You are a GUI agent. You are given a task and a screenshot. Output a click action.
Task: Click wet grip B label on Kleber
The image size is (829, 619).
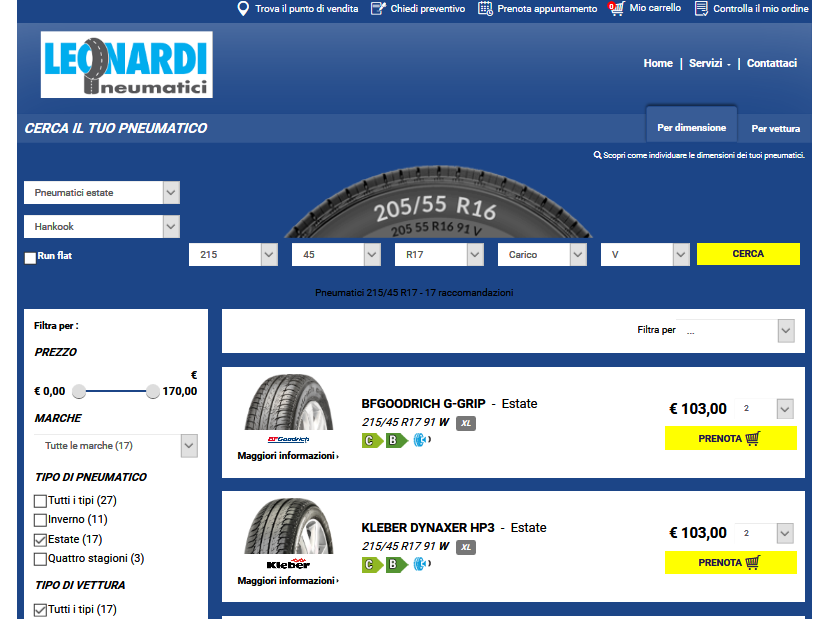pyautogui.click(x=396, y=565)
